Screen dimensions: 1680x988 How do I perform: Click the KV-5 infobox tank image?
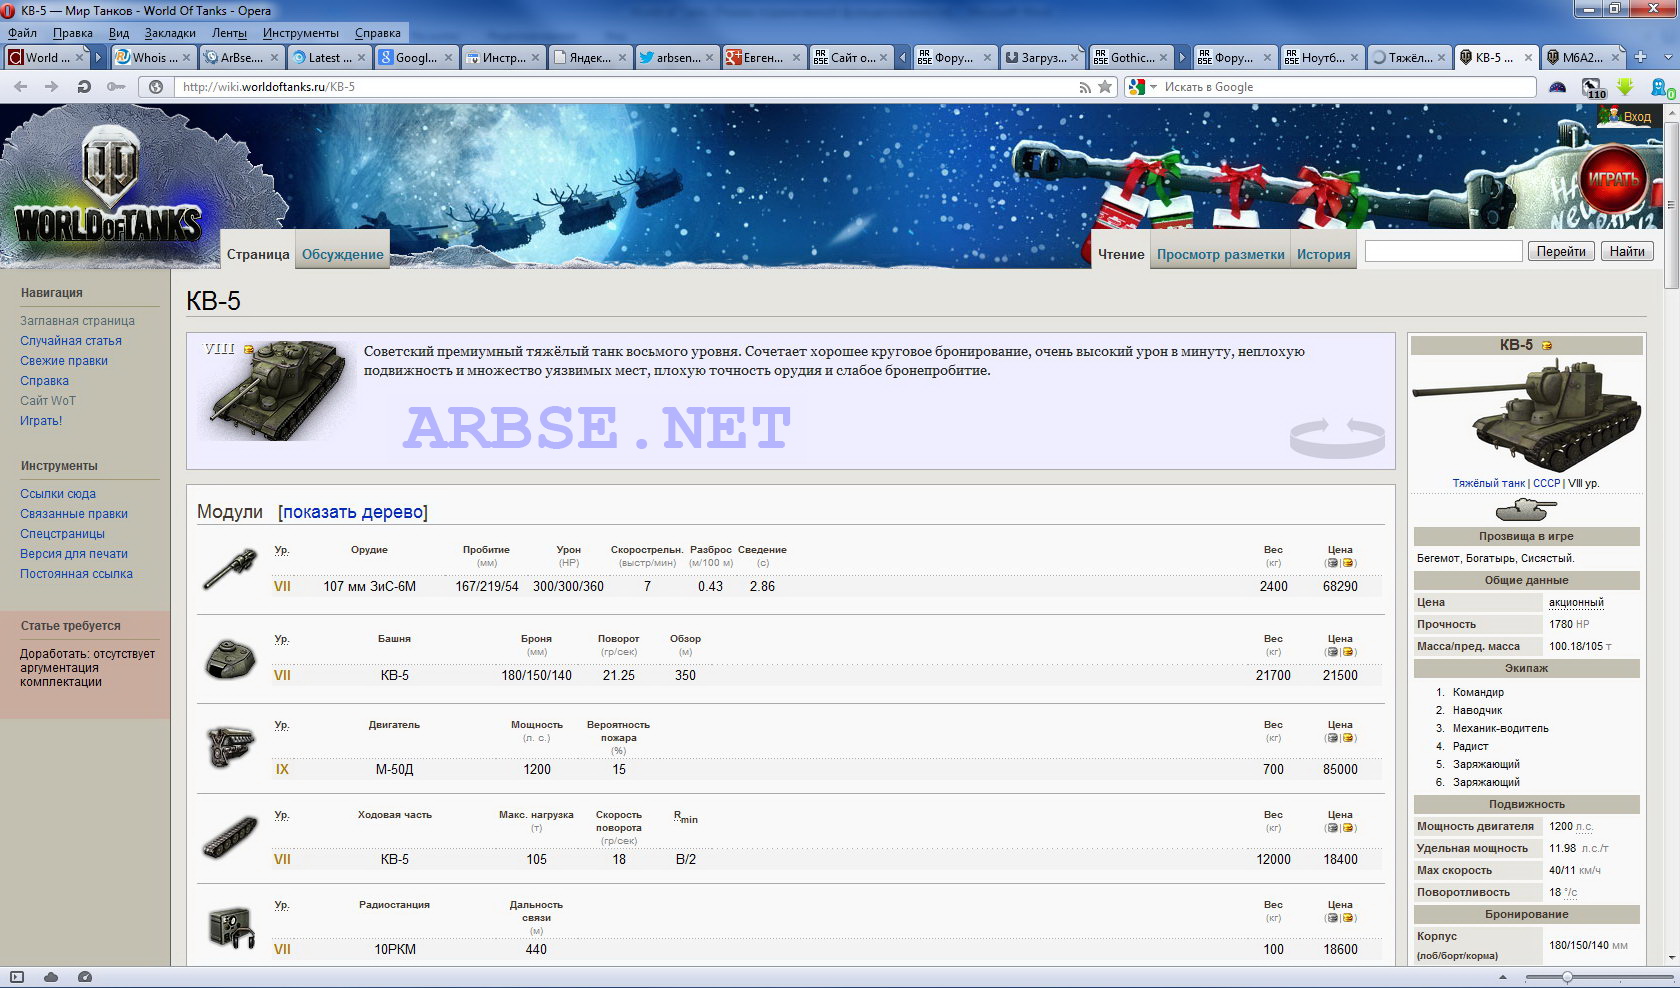click(x=1526, y=415)
